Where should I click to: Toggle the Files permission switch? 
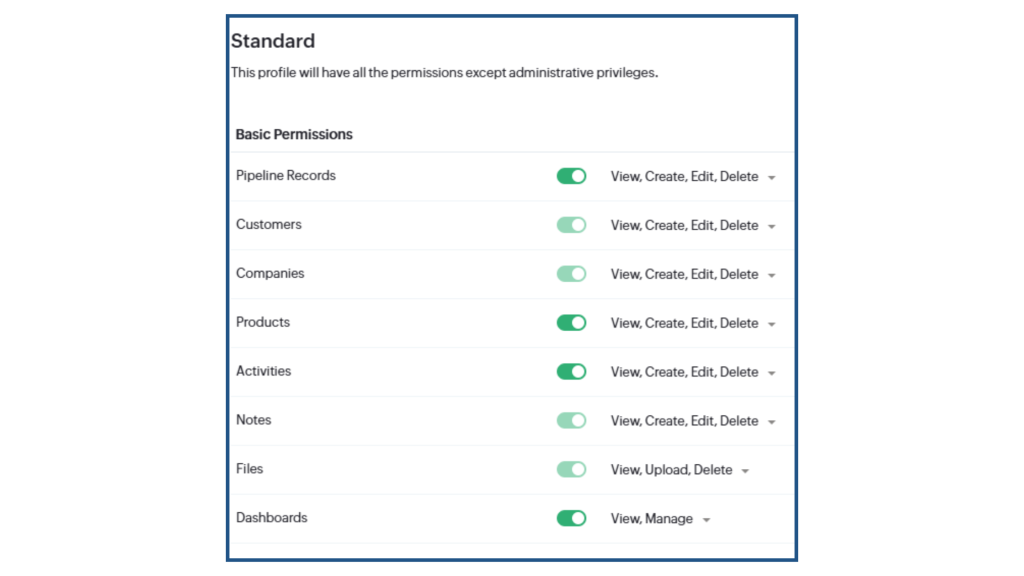point(571,470)
